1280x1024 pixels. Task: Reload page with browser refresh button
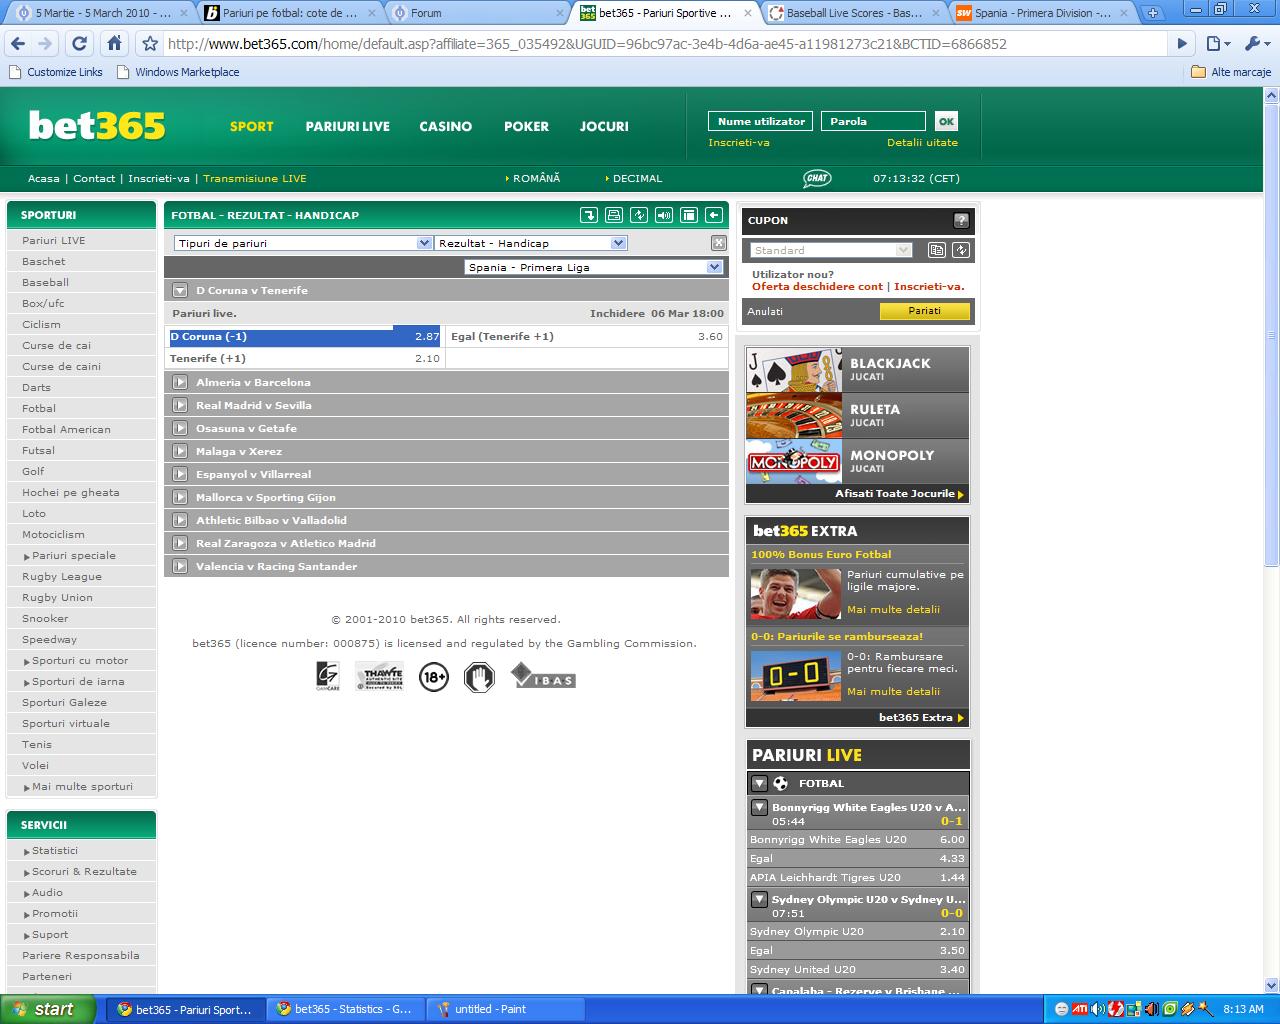pos(79,44)
